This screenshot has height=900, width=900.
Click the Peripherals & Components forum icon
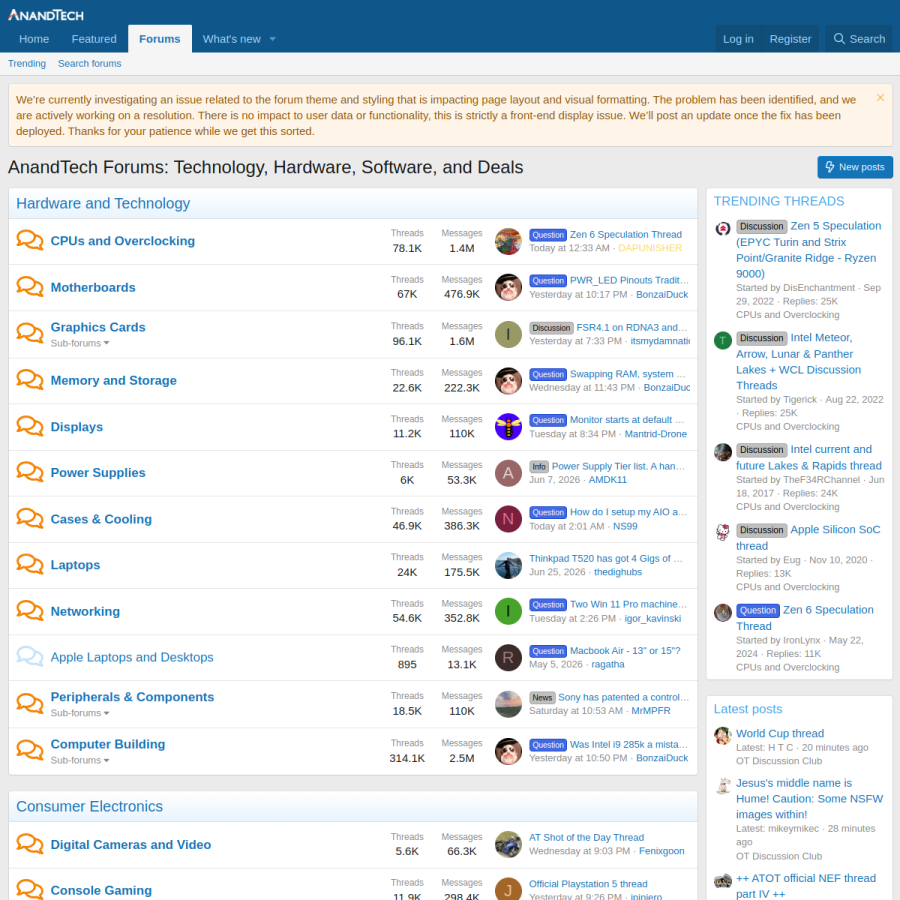coord(30,704)
